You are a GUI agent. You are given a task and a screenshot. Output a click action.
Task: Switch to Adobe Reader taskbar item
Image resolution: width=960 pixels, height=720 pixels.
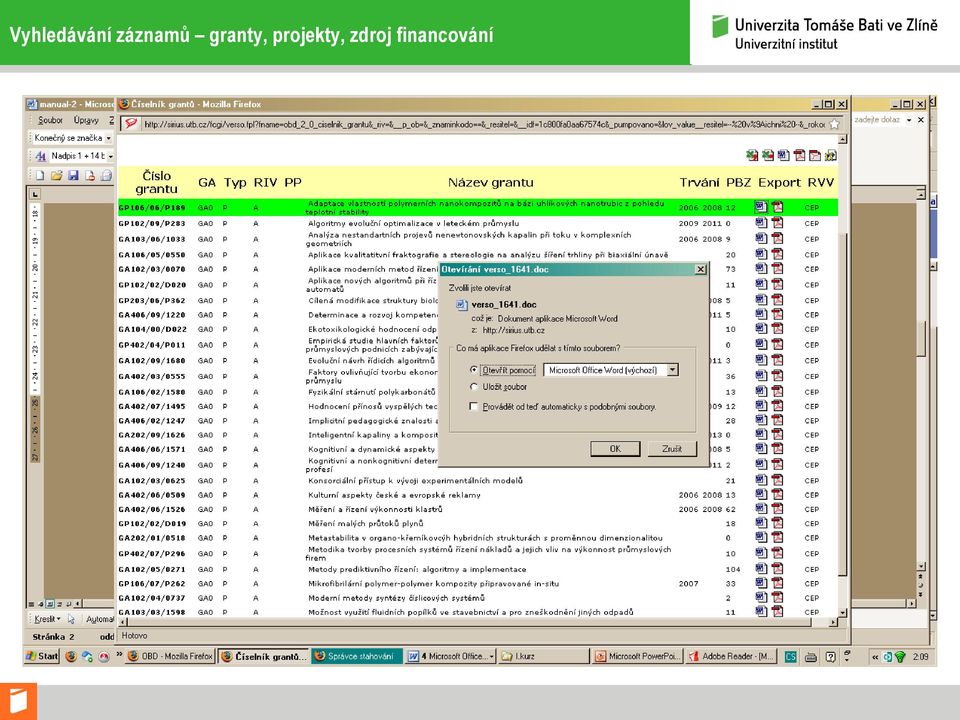click(x=731, y=656)
